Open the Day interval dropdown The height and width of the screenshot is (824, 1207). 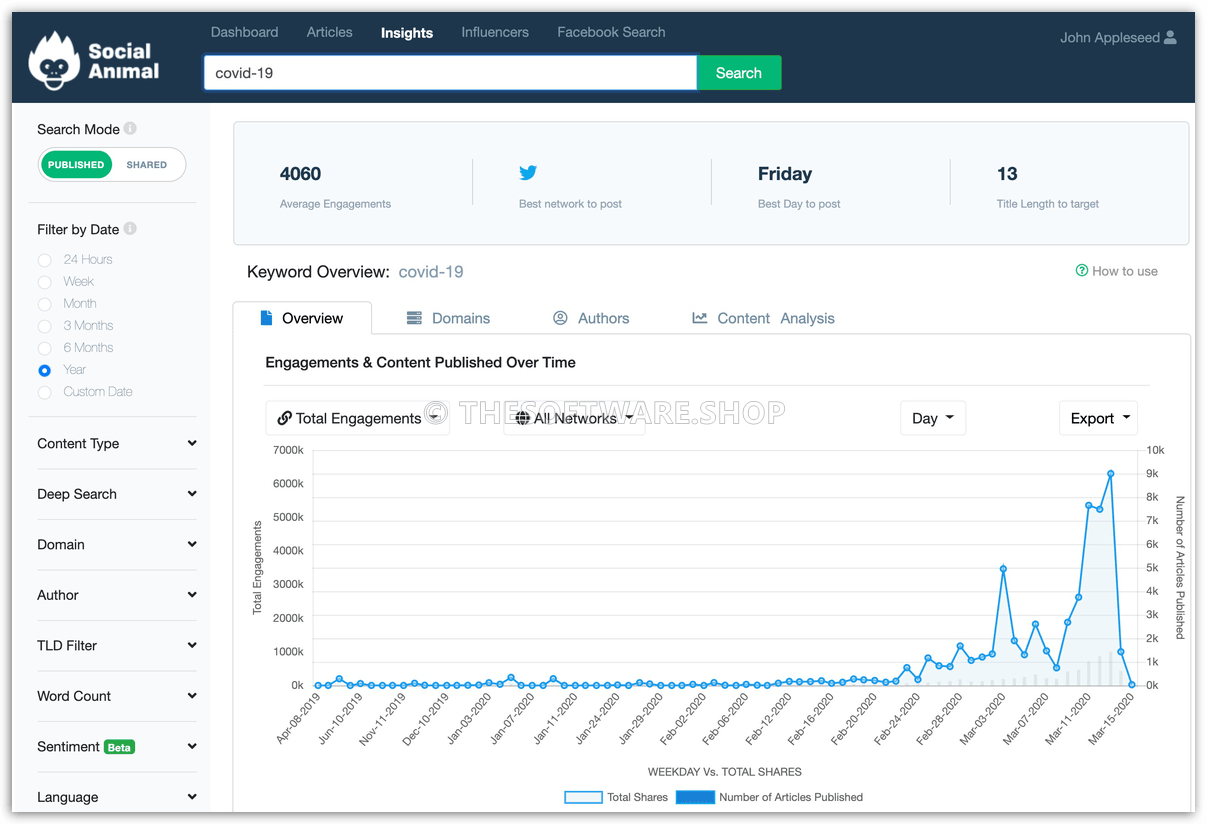click(932, 418)
